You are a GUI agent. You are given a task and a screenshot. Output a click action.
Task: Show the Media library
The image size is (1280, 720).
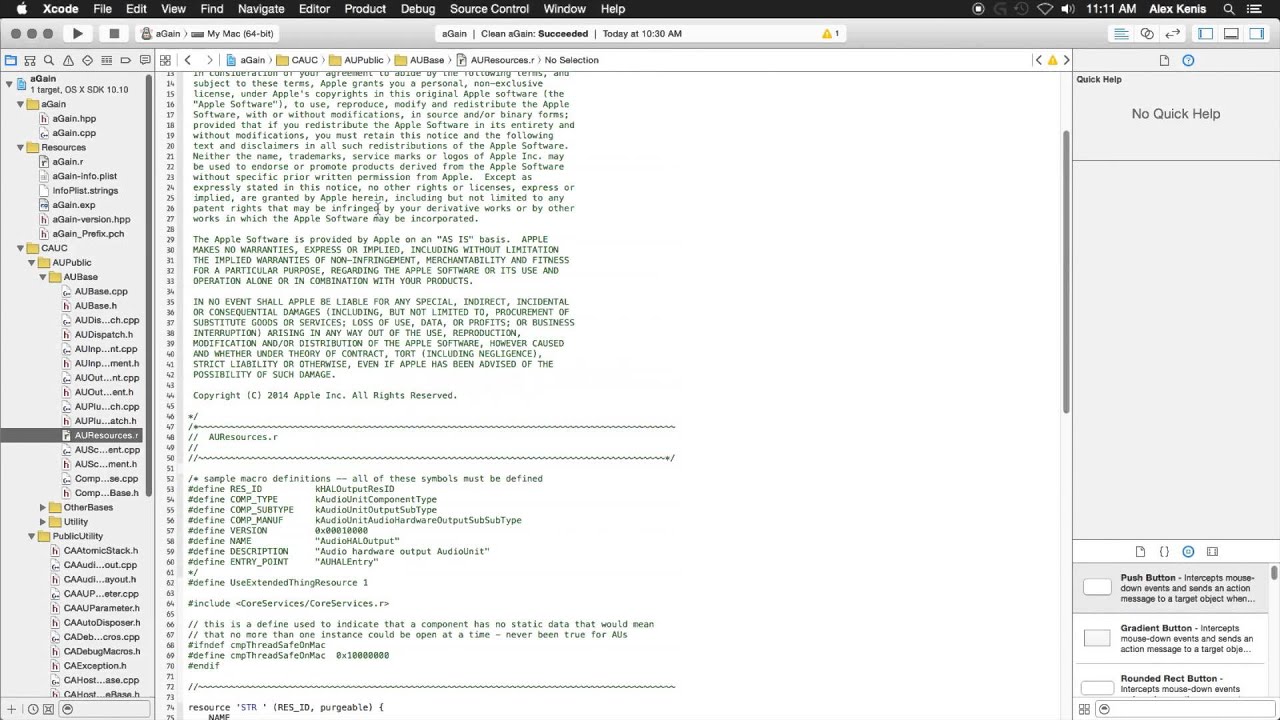(x=1212, y=552)
